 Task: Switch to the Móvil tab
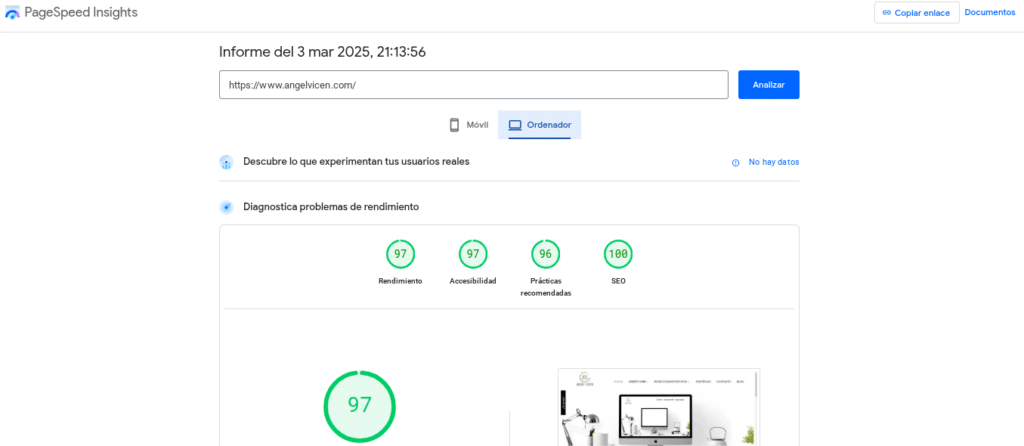(x=469, y=125)
